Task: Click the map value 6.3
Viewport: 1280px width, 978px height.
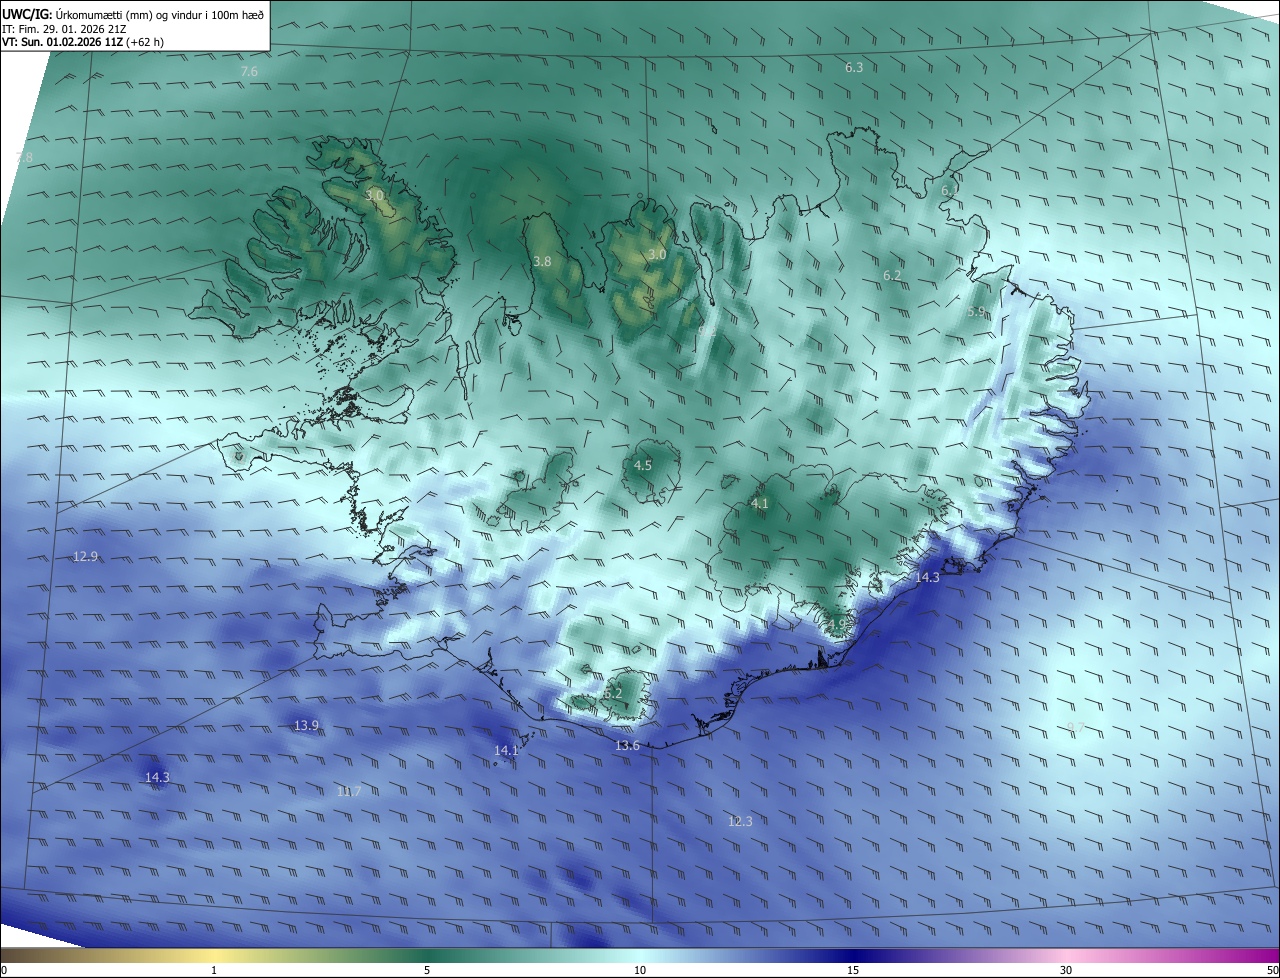Action: (853, 68)
